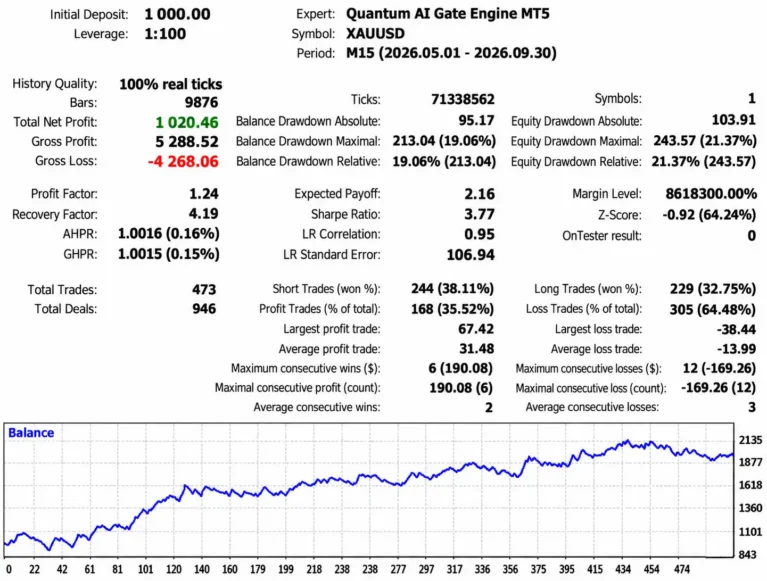
Task: Click the 297 trade number on chart axis
Action: click(x=426, y=569)
